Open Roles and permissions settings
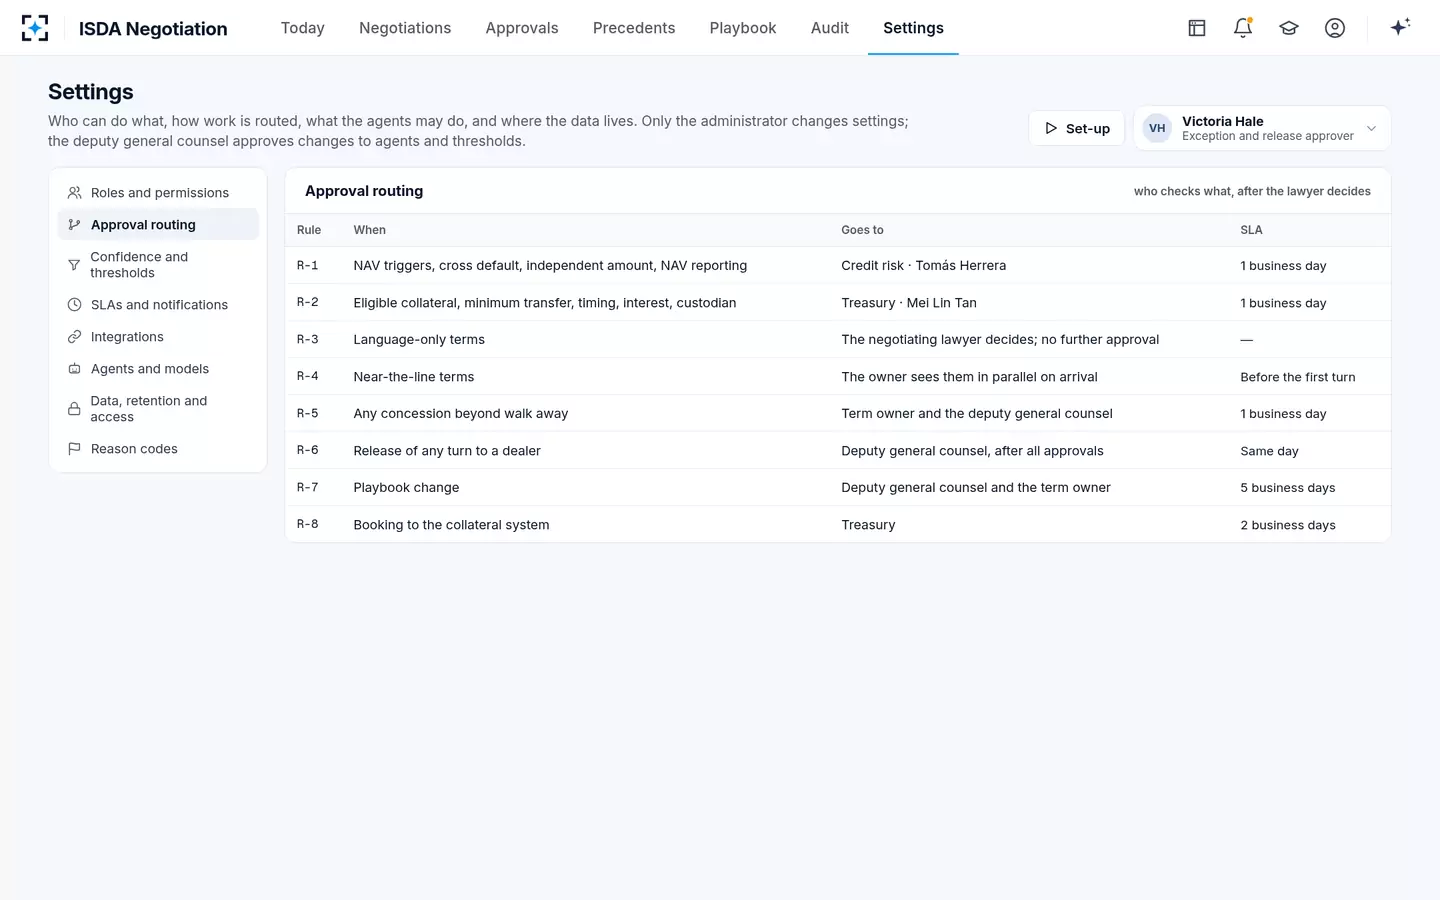 click(158, 193)
